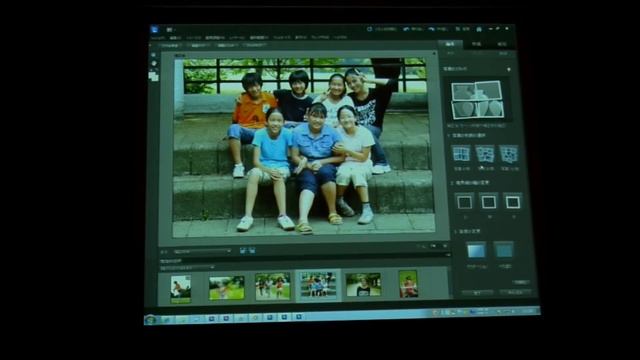640x360 pixels.
Task: Open the Edit menu
Action: [175, 38]
